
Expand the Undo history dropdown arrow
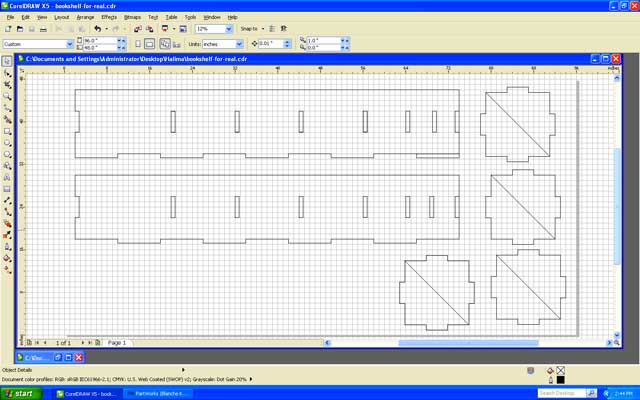tap(107, 29)
